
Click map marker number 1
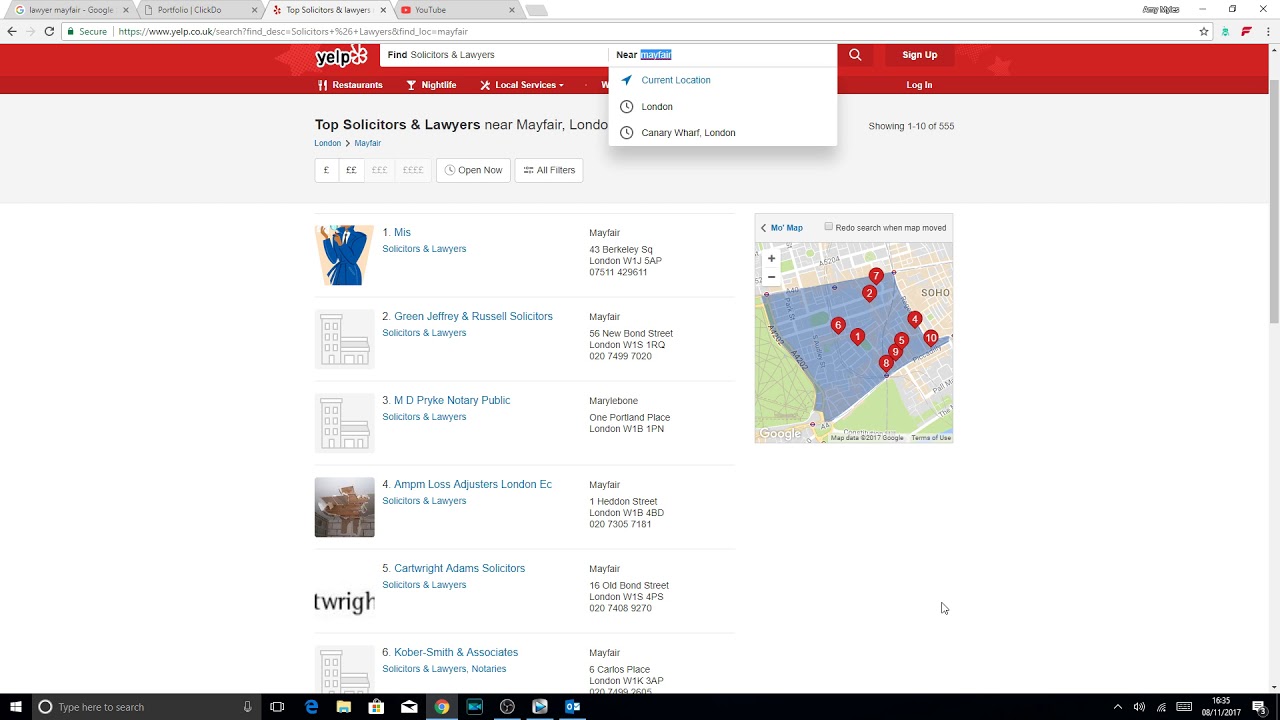857,337
